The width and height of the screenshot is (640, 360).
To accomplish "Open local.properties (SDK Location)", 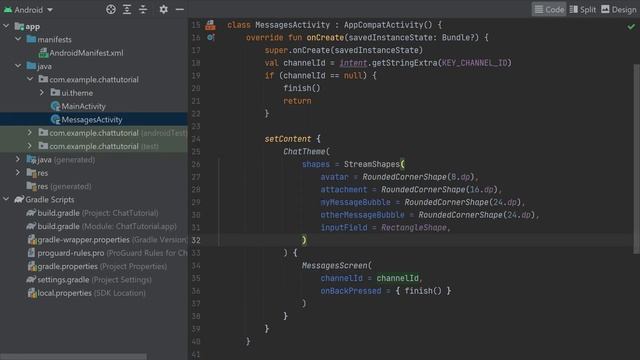I will click(x=91, y=293).
